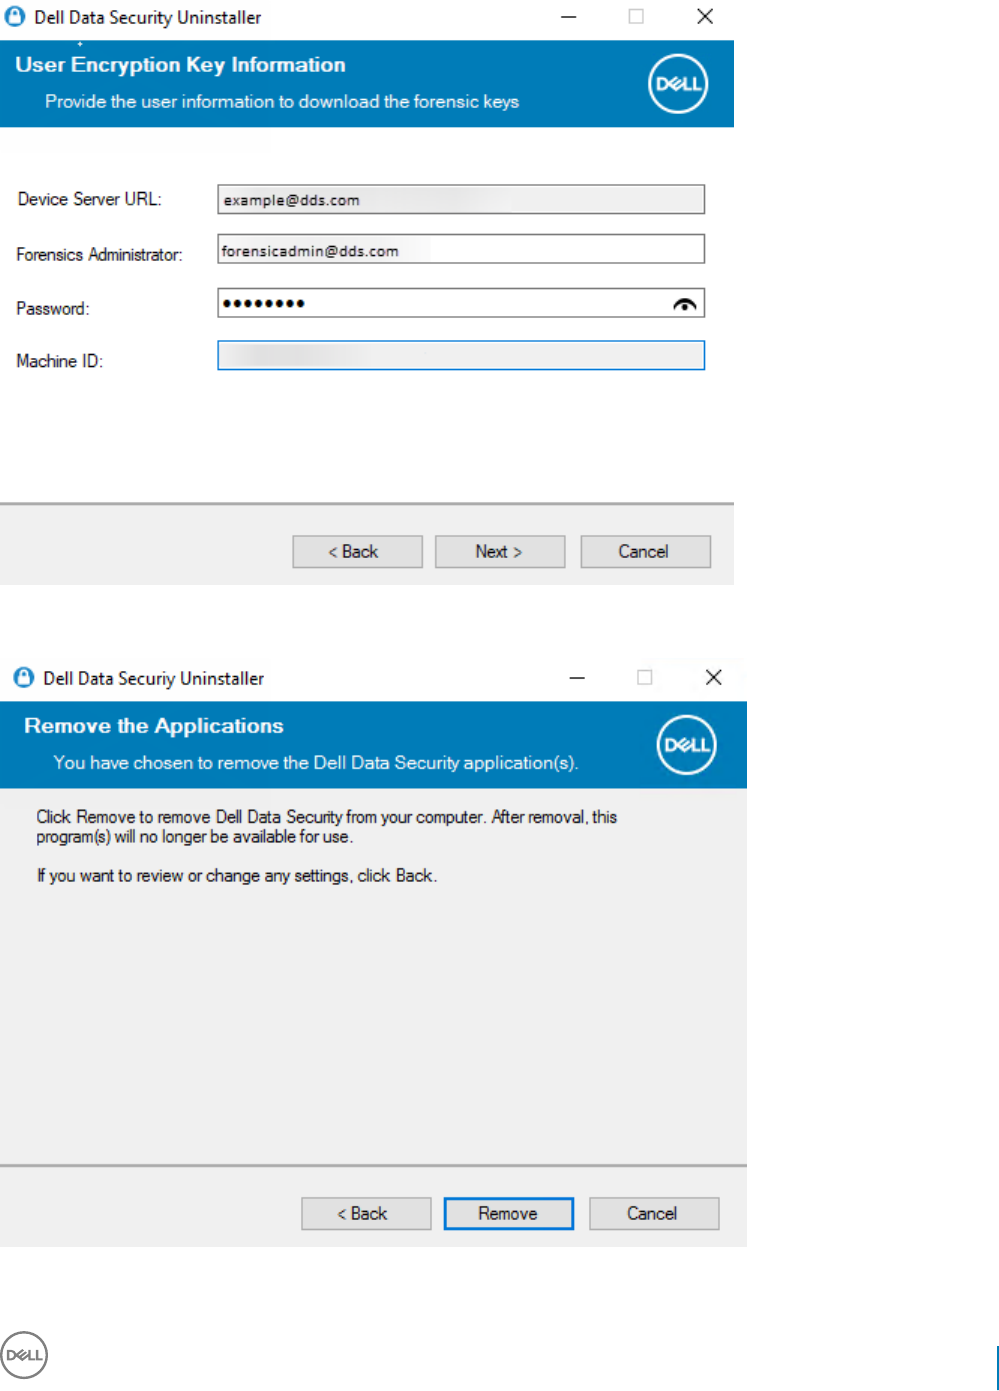Click the 'Password:' label

tap(53, 309)
